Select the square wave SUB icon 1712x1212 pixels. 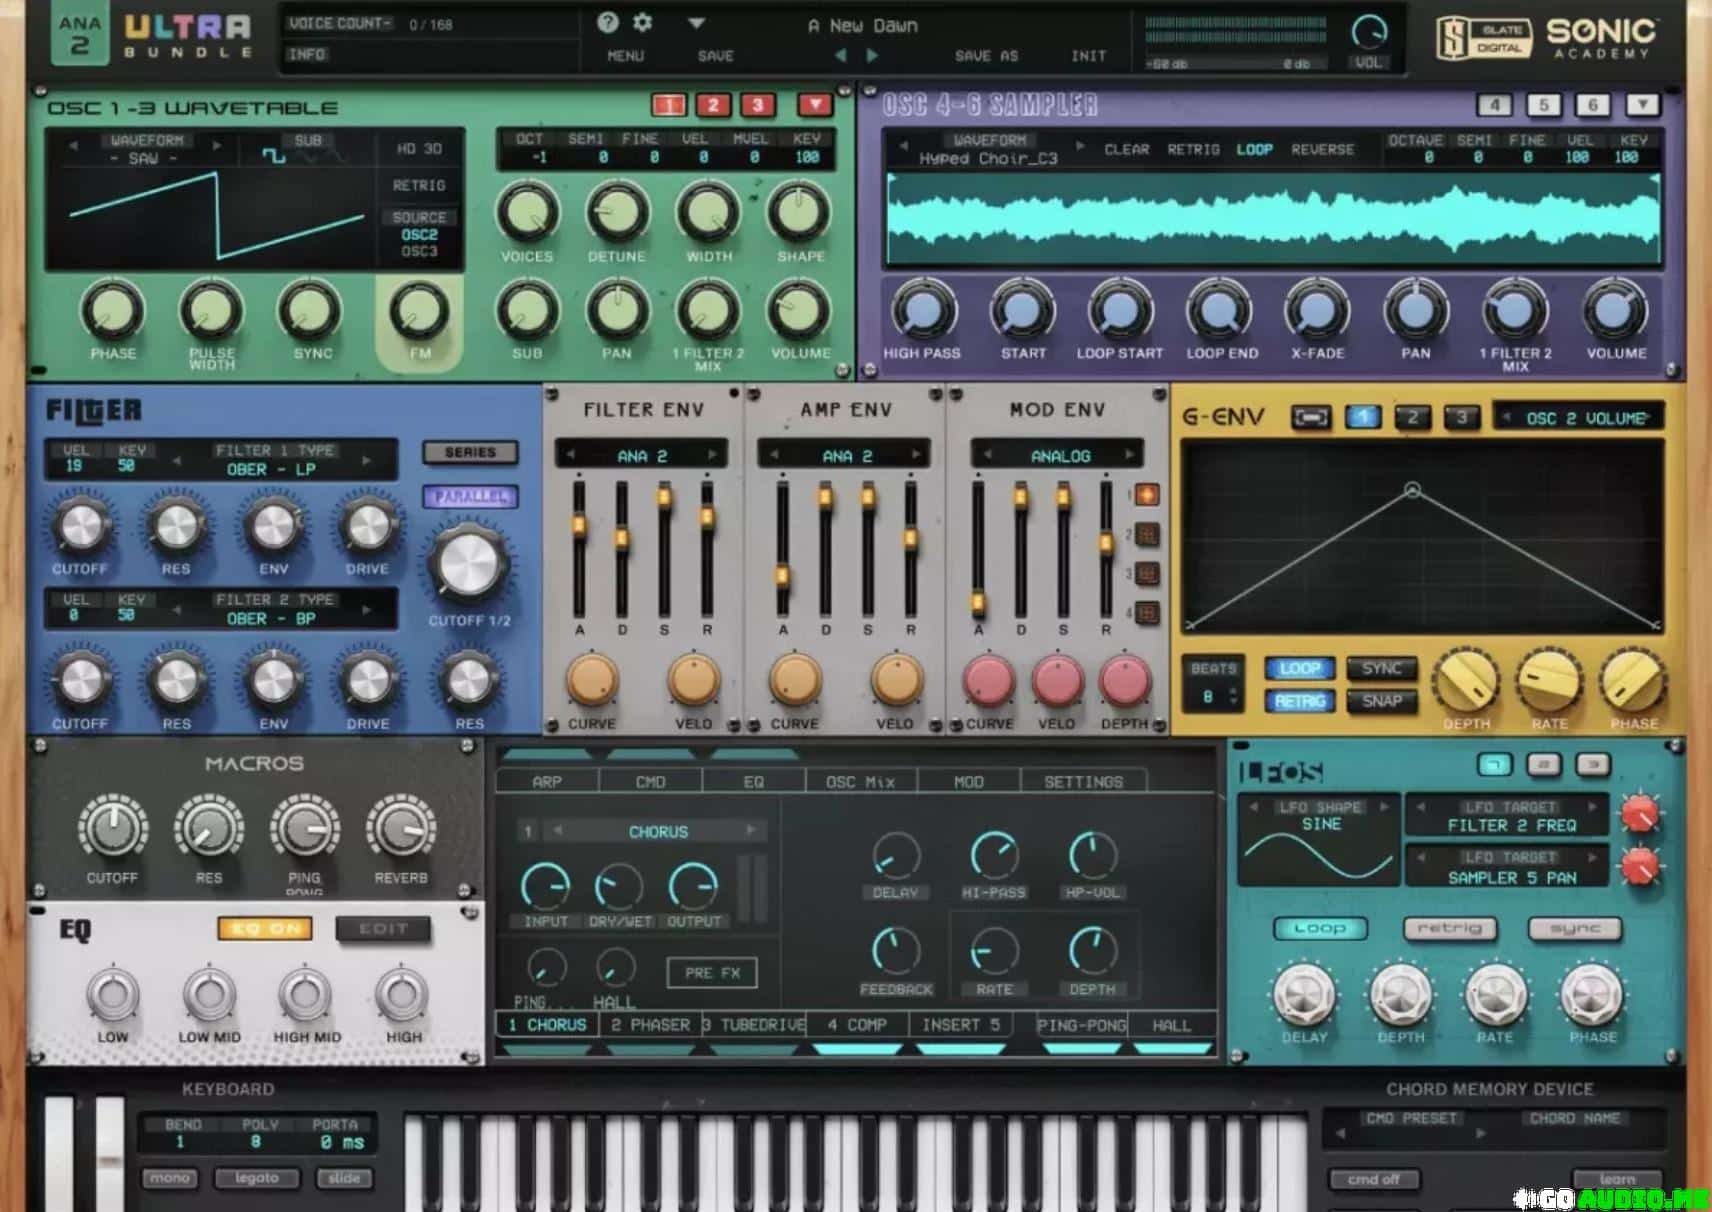[x=272, y=156]
